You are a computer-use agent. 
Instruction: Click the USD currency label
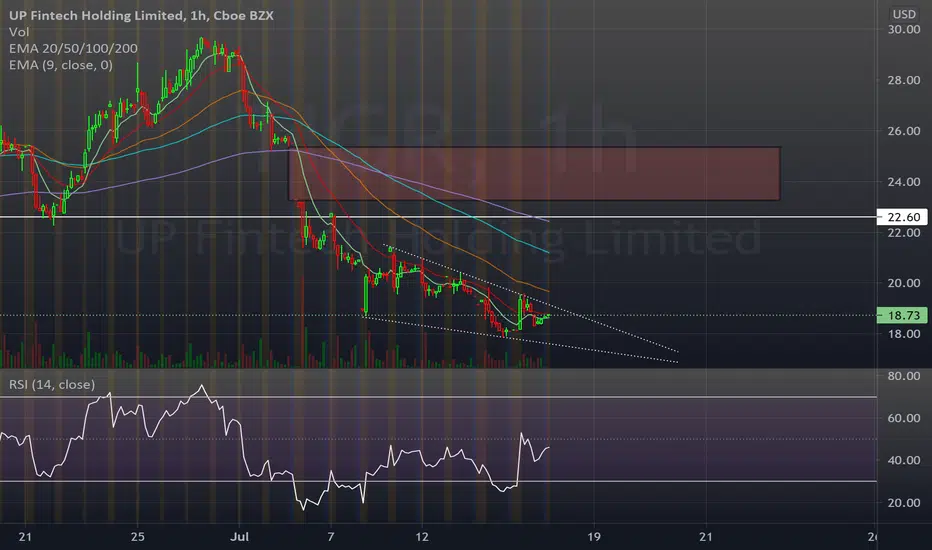pos(904,14)
